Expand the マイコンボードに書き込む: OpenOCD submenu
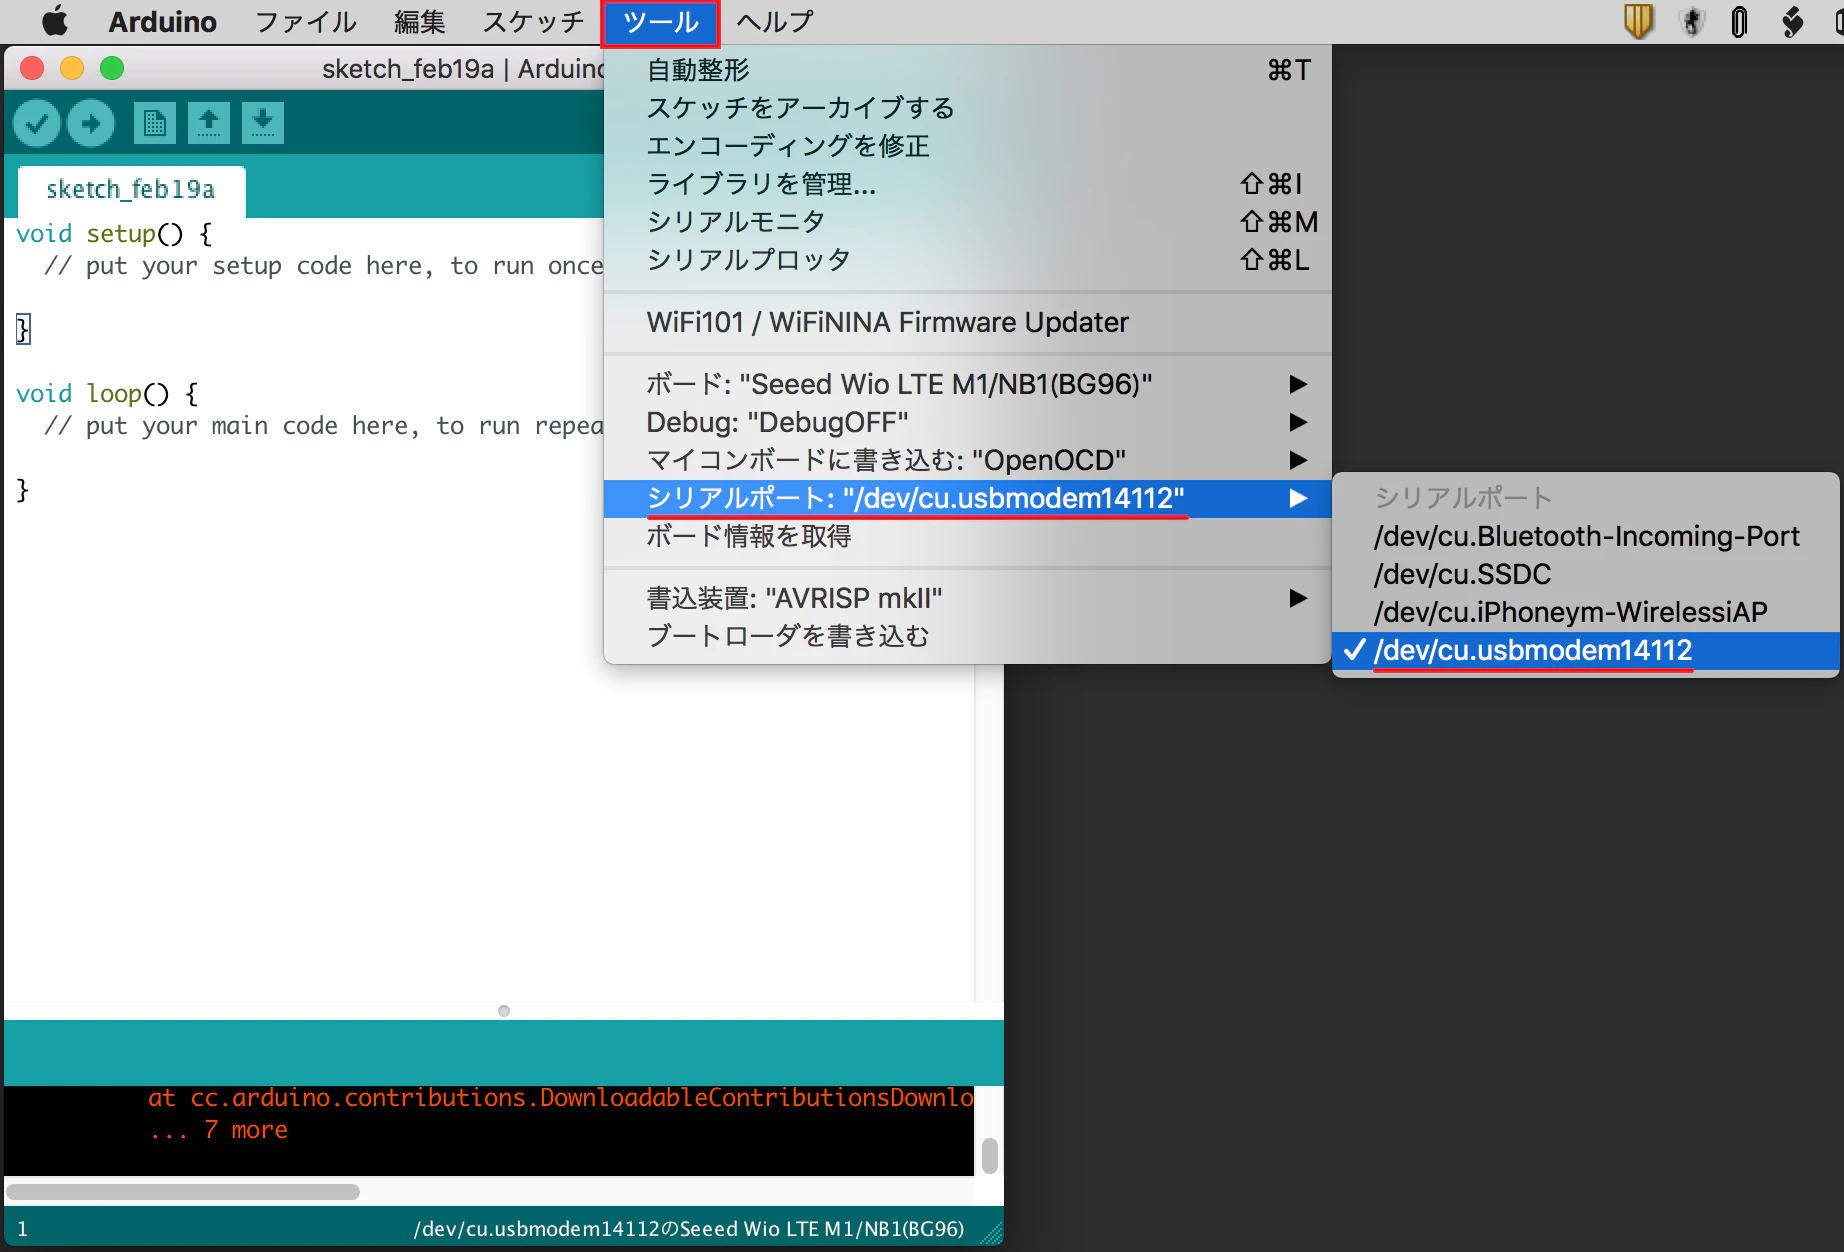This screenshot has width=1844, height=1252. point(967,460)
